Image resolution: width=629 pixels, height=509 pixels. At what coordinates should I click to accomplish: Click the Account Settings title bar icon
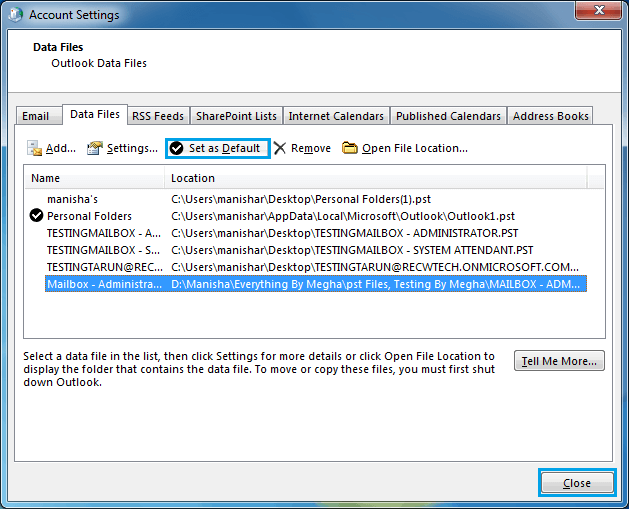point(15,14)
